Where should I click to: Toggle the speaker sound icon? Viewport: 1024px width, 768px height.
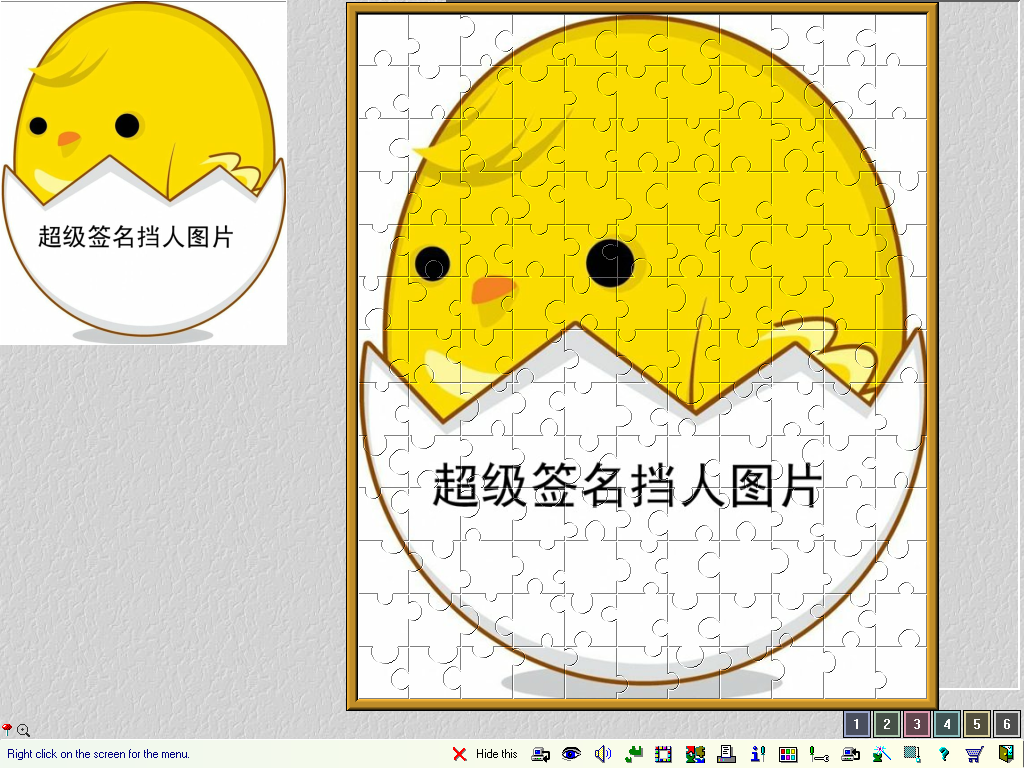click(x=603, y=754)
